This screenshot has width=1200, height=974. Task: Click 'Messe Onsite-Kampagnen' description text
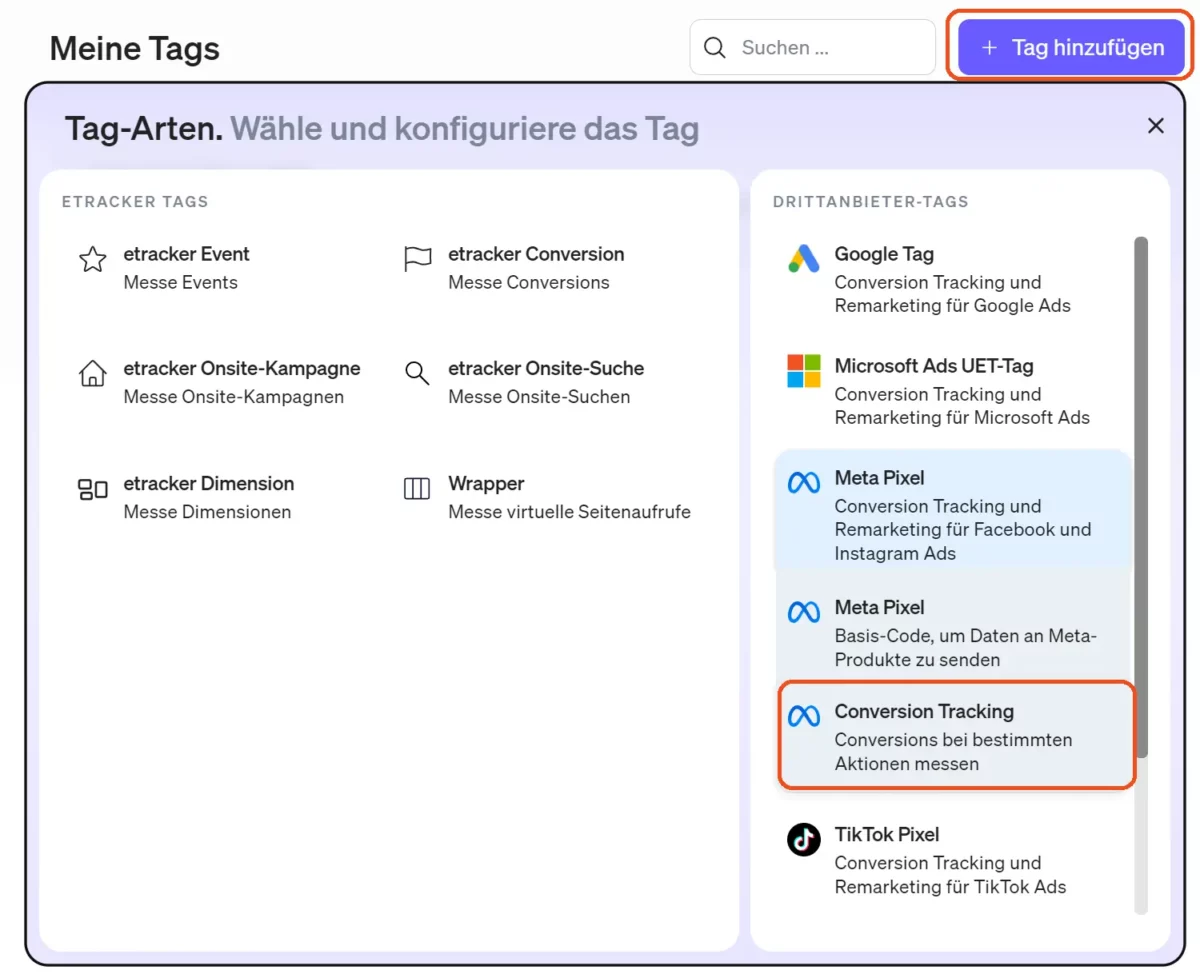(x=234, y=397)
